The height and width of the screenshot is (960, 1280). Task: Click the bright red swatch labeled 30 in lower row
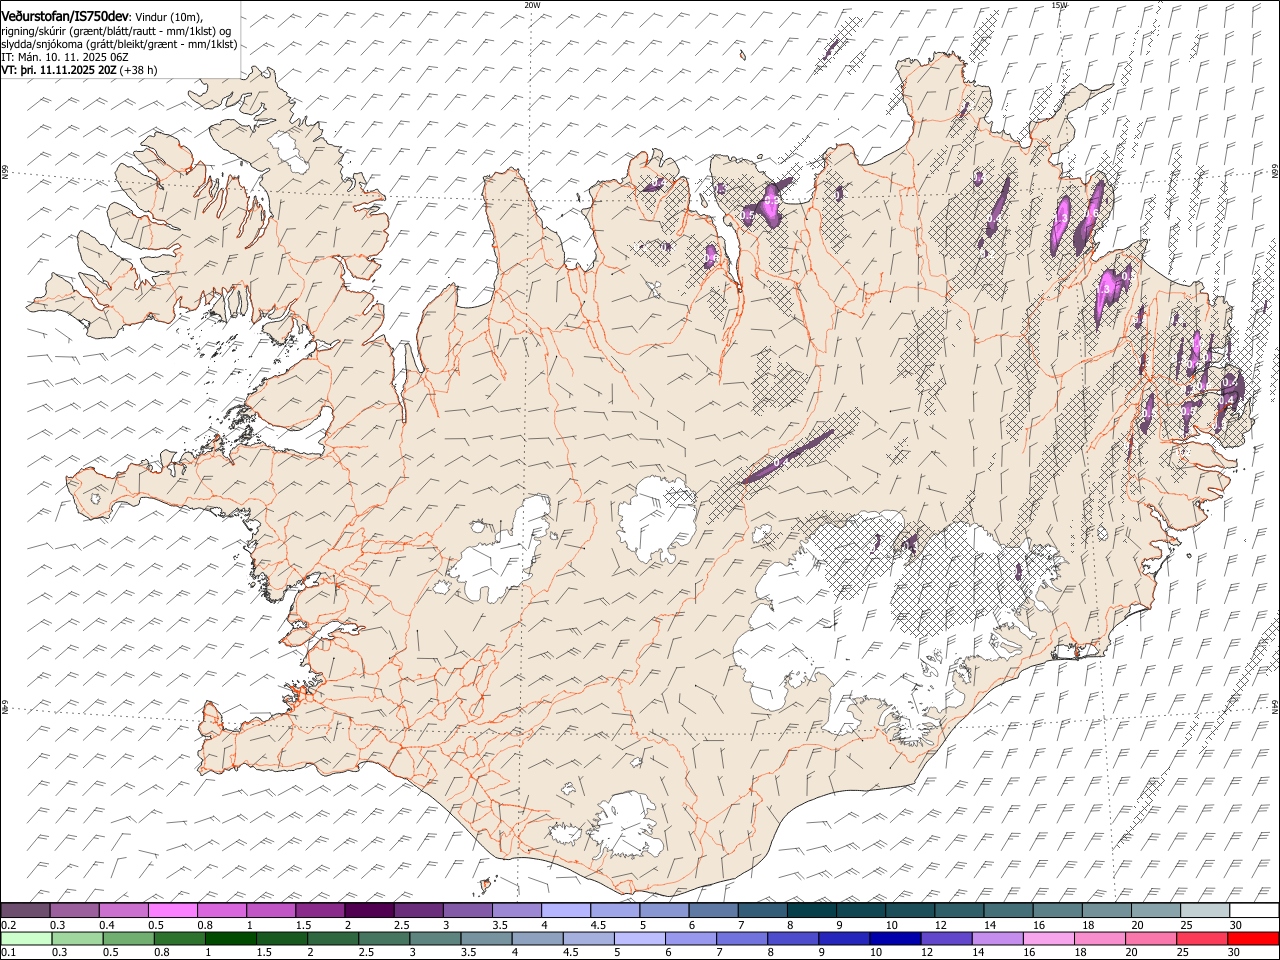(x=1253, y=938)
